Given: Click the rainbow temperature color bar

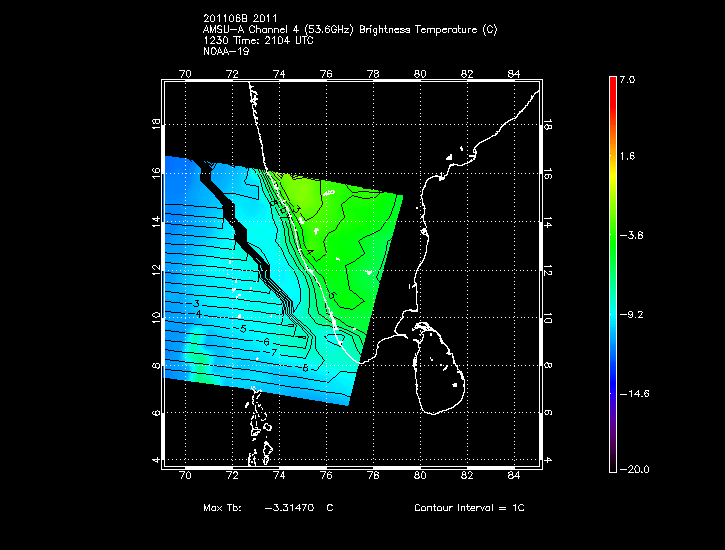Looking at the screenshot, I should (x=613, y=275).
